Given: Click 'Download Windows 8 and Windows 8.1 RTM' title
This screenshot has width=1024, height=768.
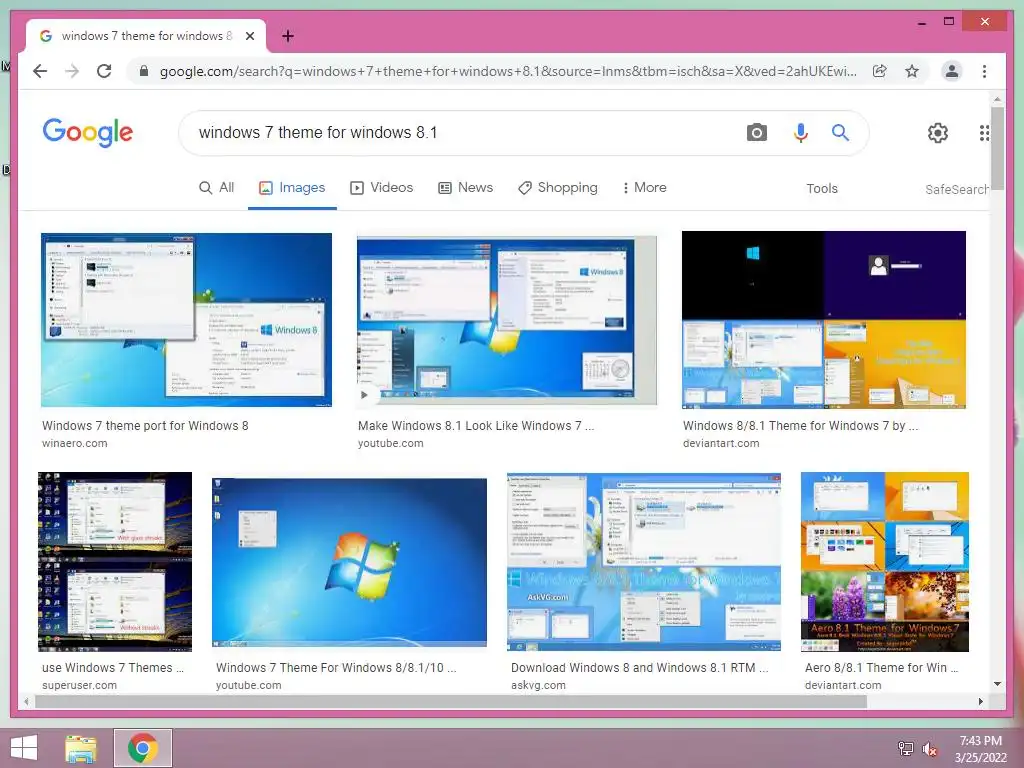Looking at the screenshot, I should 639,668.
